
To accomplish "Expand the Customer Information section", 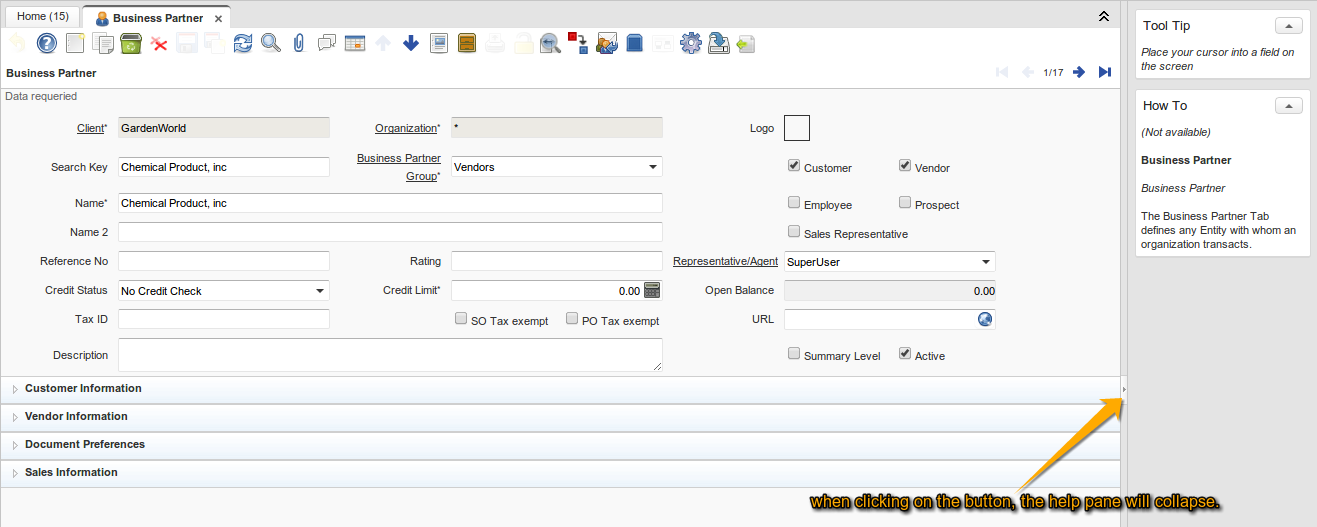I will pos(83,388).
